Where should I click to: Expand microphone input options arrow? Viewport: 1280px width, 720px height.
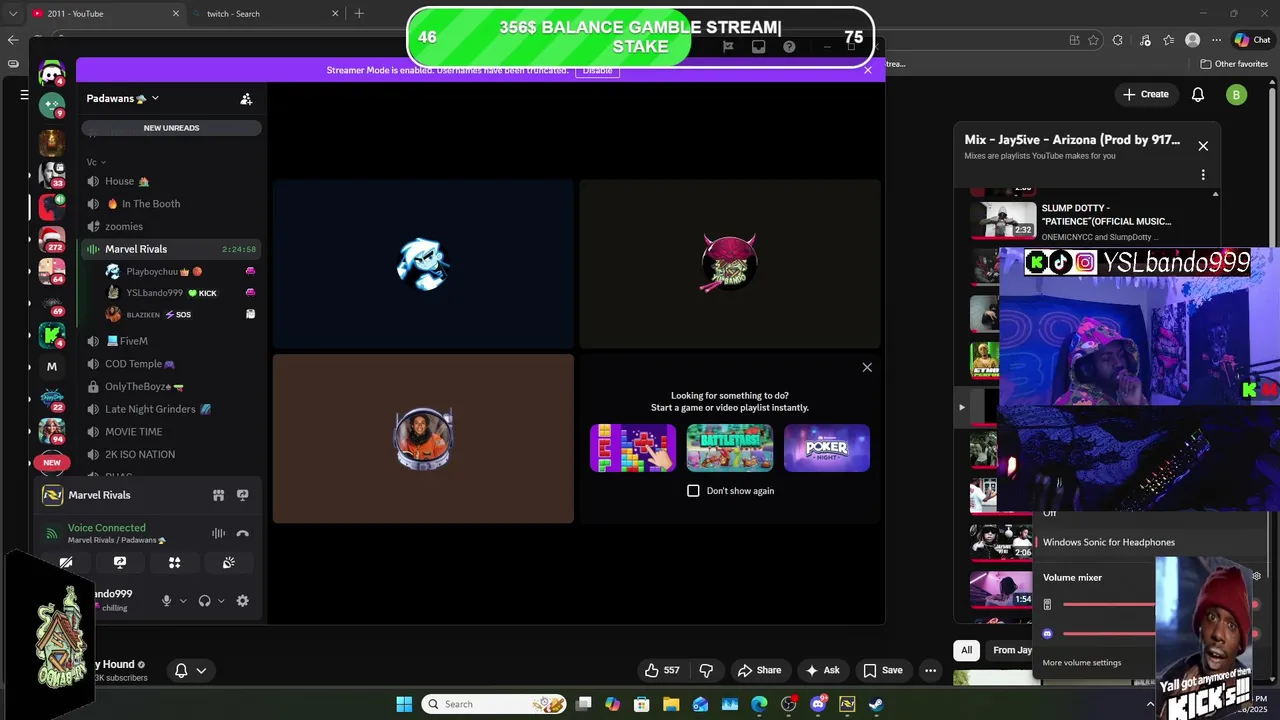(183, 601)
